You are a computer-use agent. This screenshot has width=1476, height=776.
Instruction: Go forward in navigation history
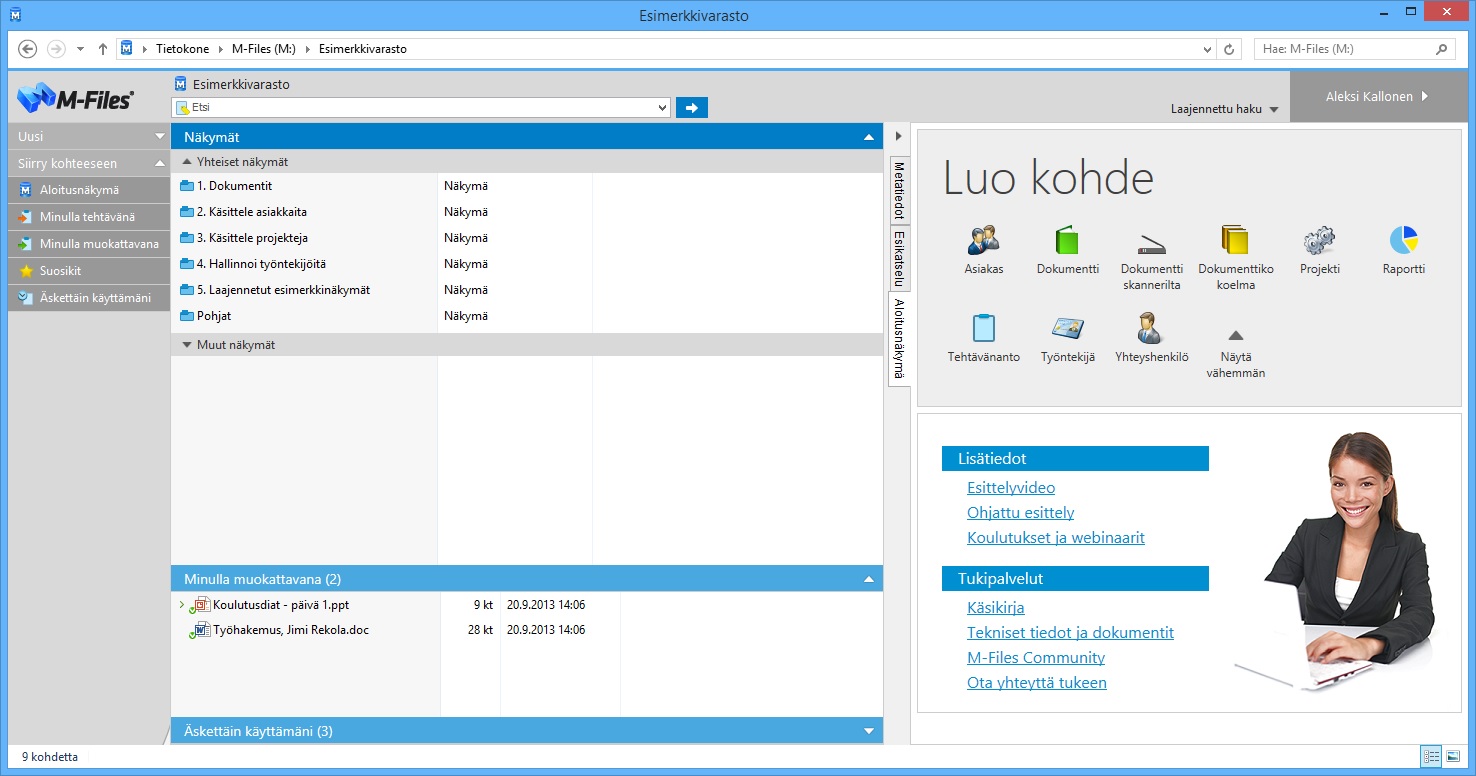click(57, 49)
